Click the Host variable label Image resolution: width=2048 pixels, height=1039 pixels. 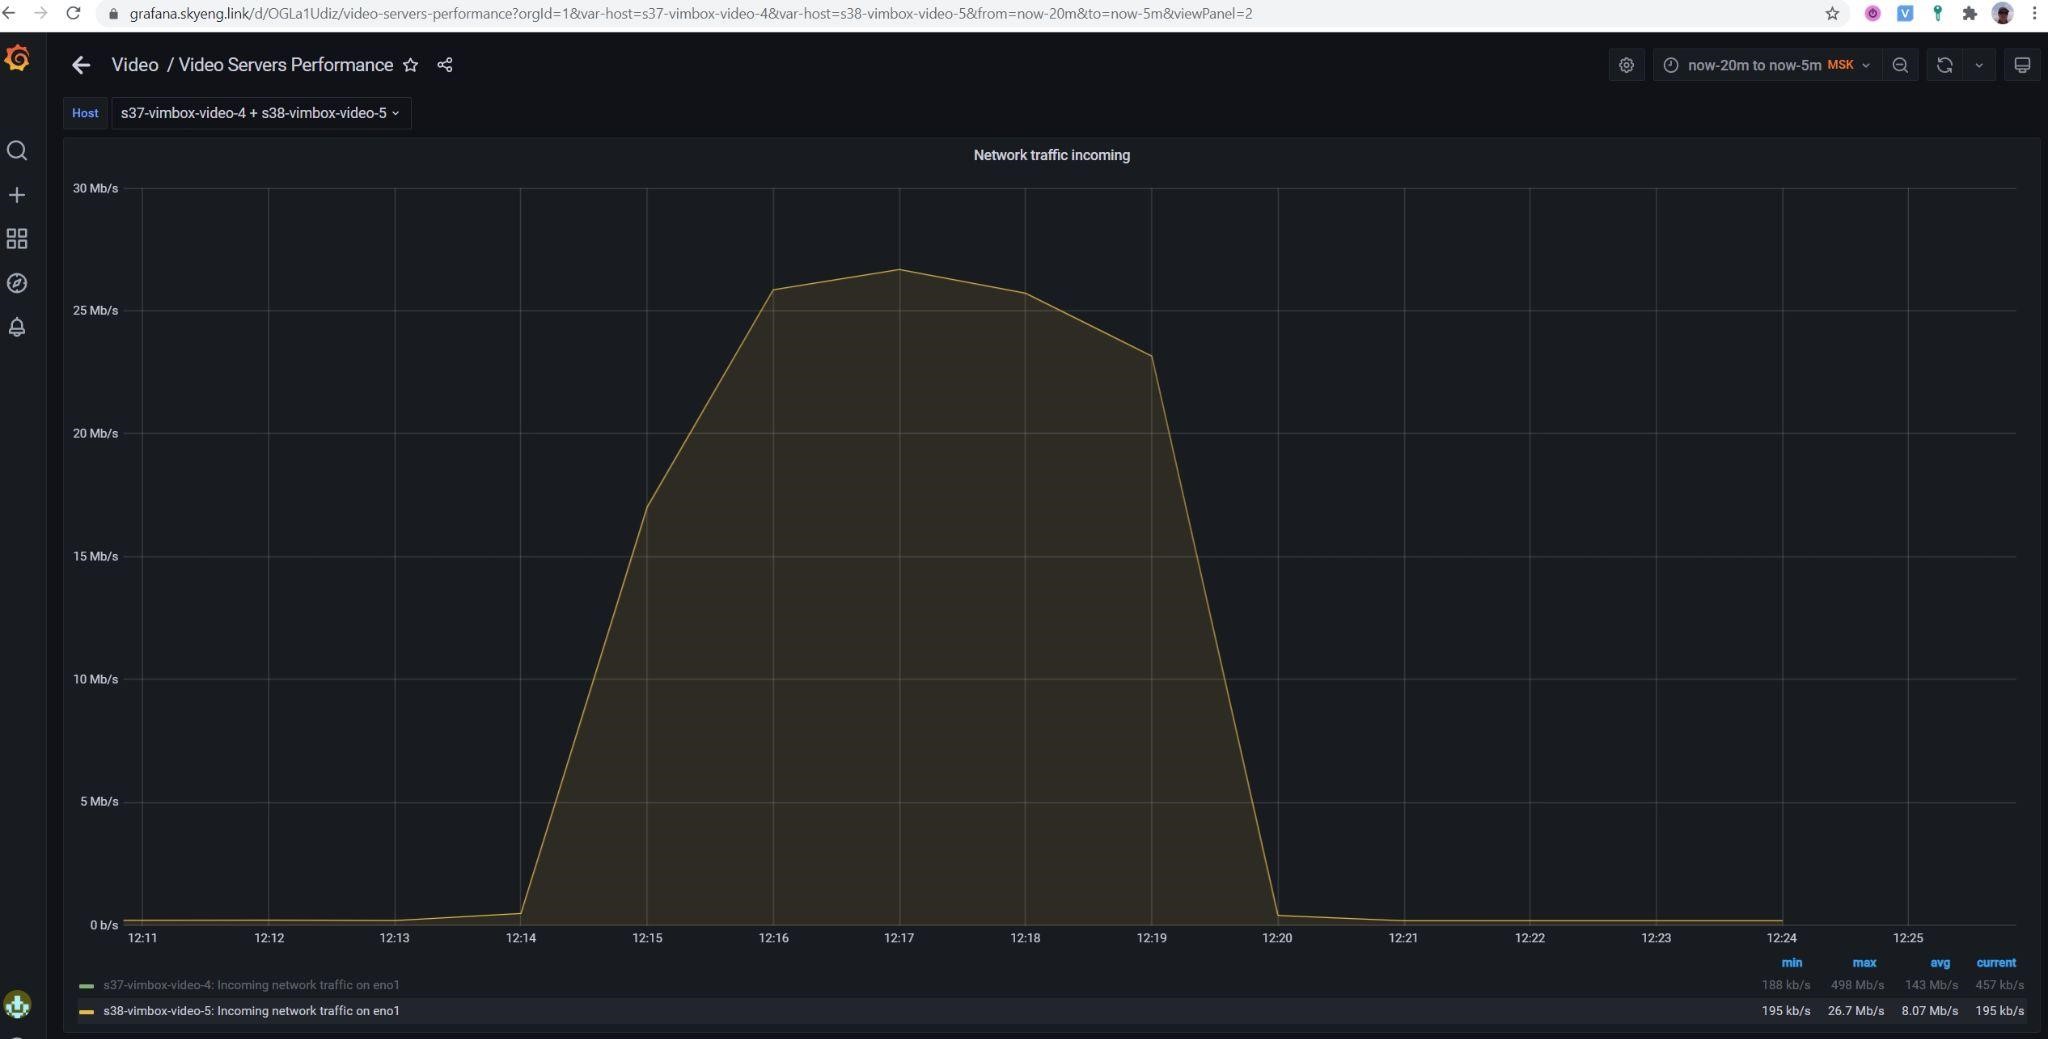coord(85,113)
